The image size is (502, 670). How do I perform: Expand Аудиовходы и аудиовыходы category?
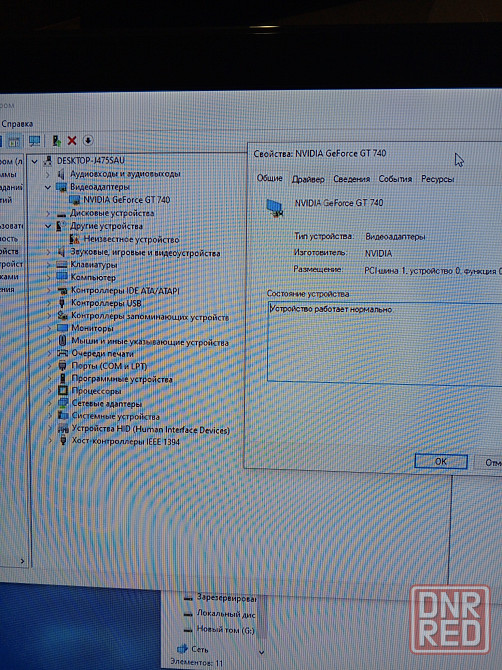(x=48, y=174)
